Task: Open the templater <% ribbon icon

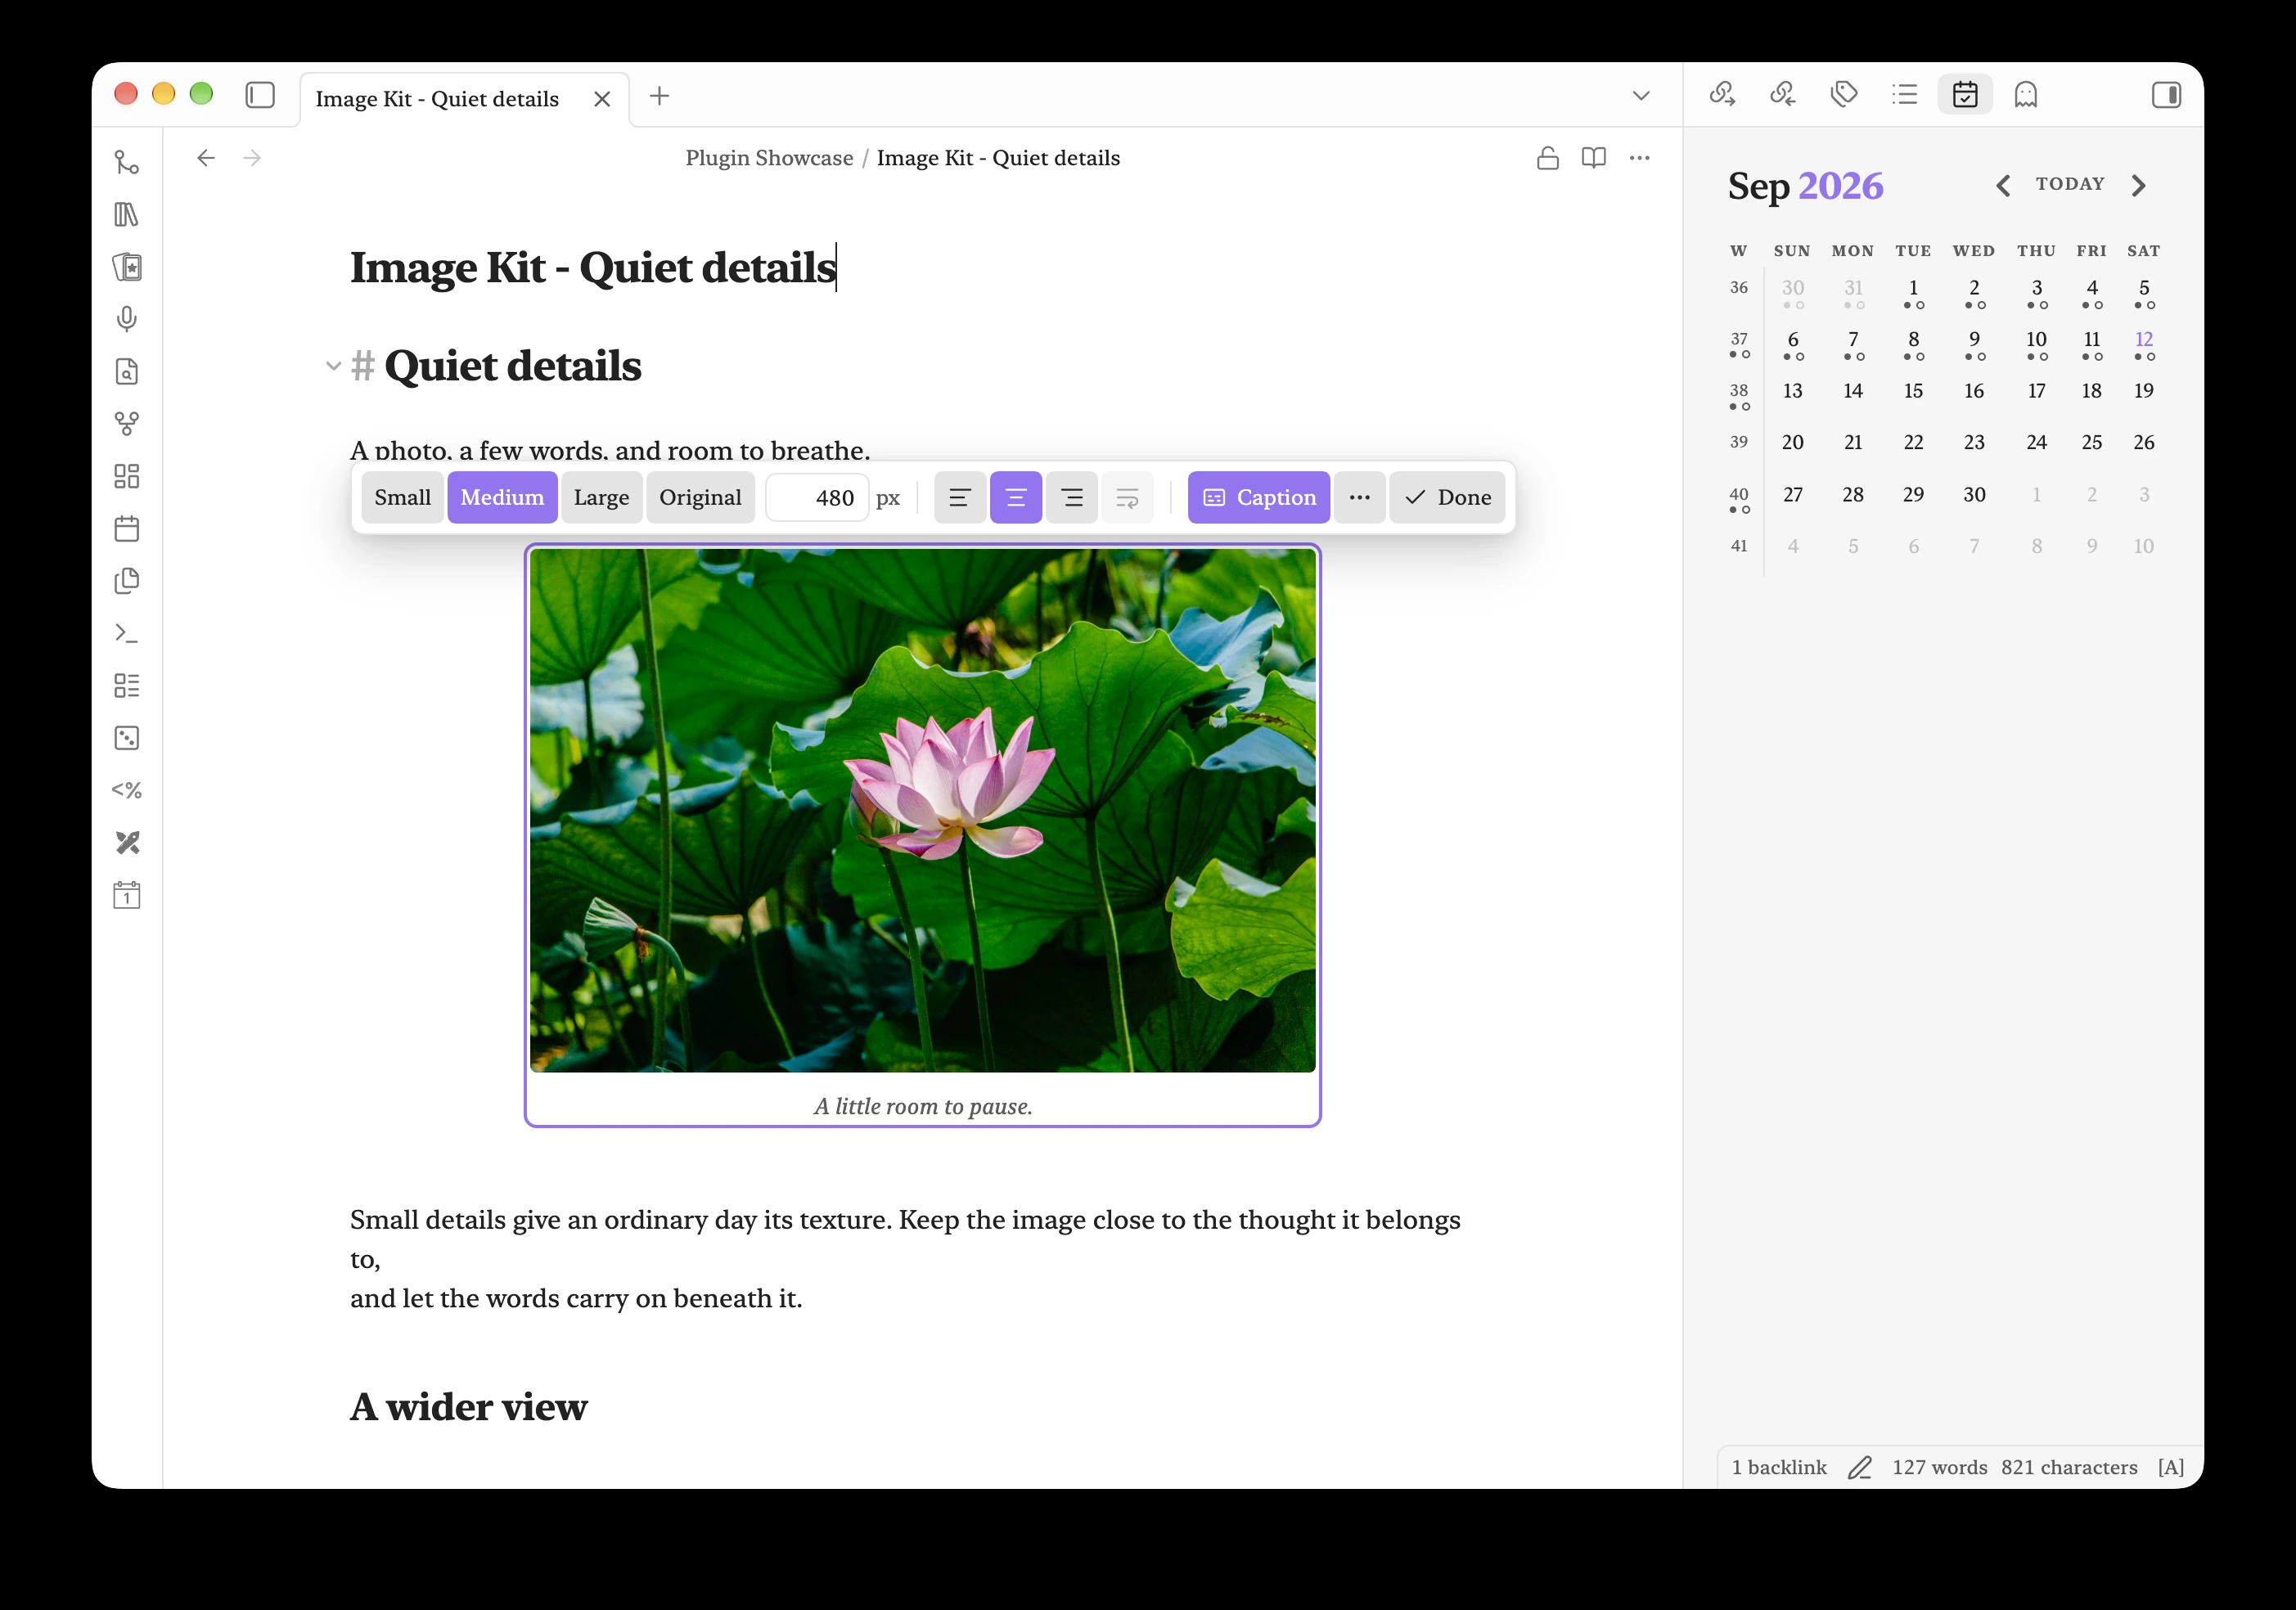Action: point(126,790)
